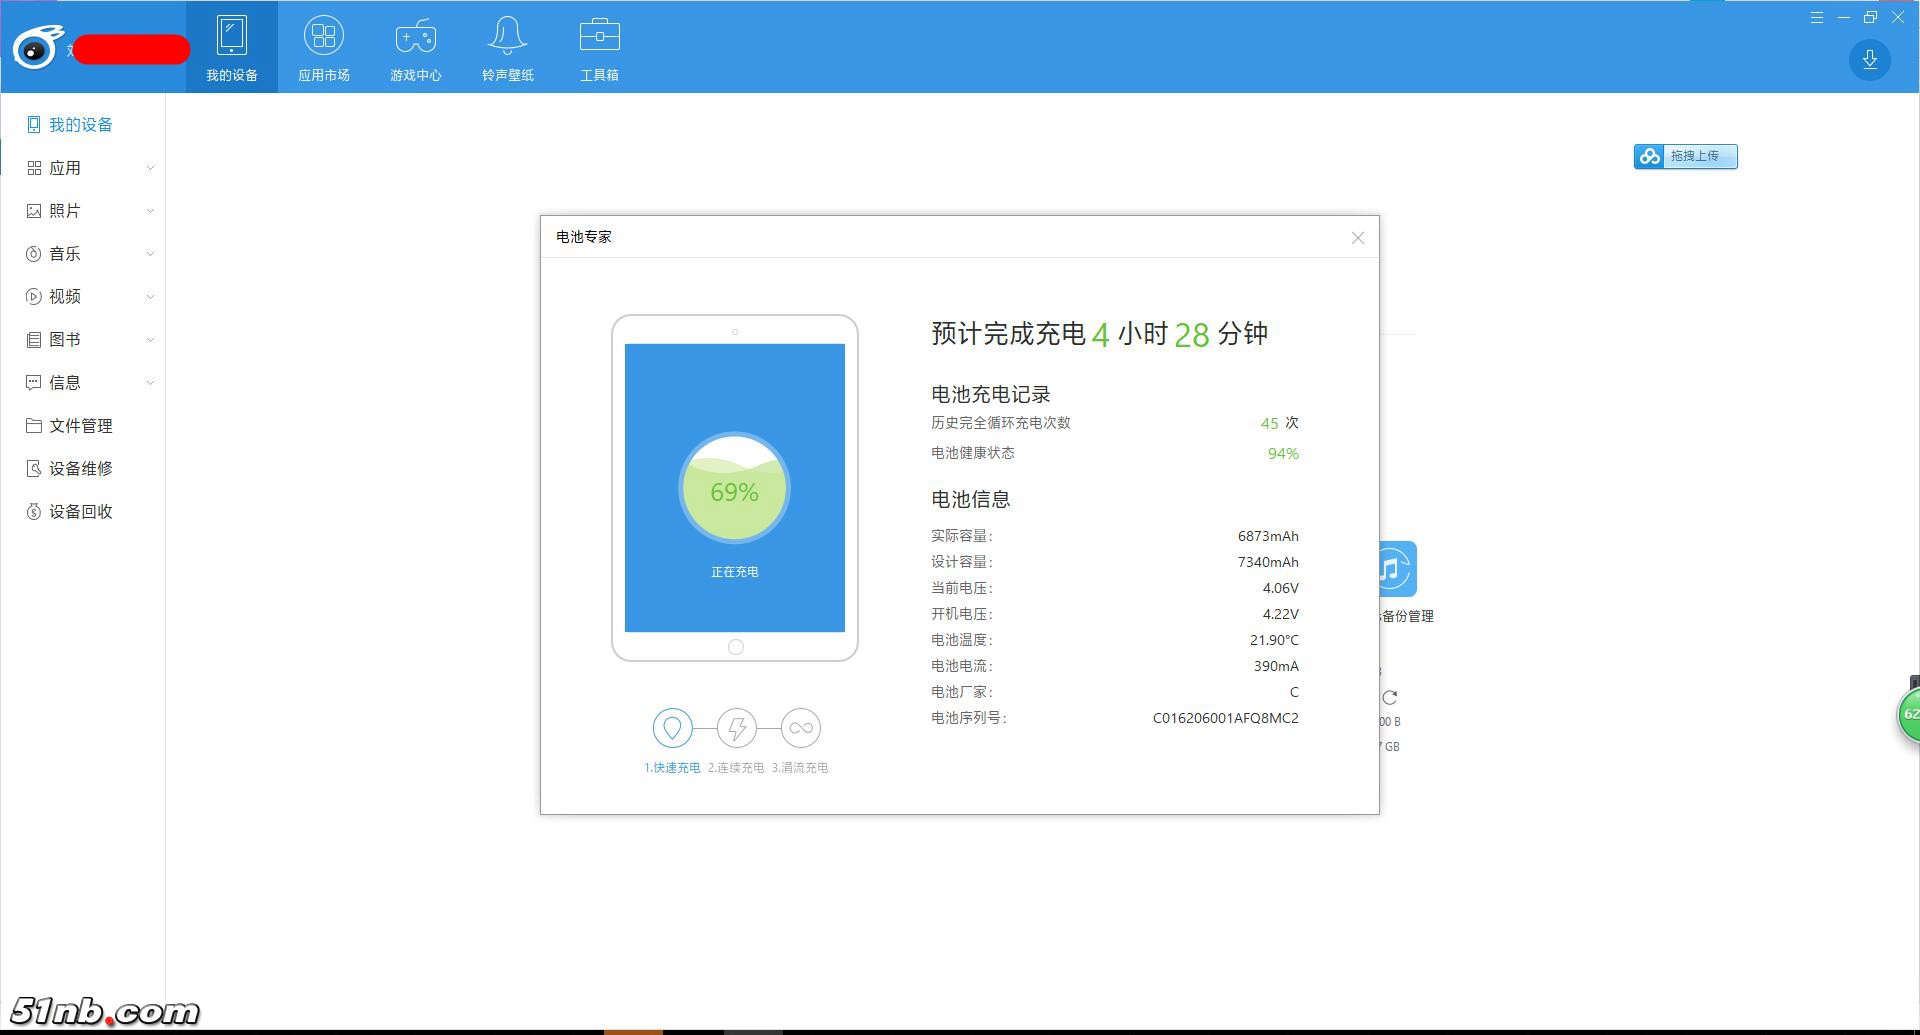
Task: Click the 69% battery level indicator
Action: tap(735, 491)
